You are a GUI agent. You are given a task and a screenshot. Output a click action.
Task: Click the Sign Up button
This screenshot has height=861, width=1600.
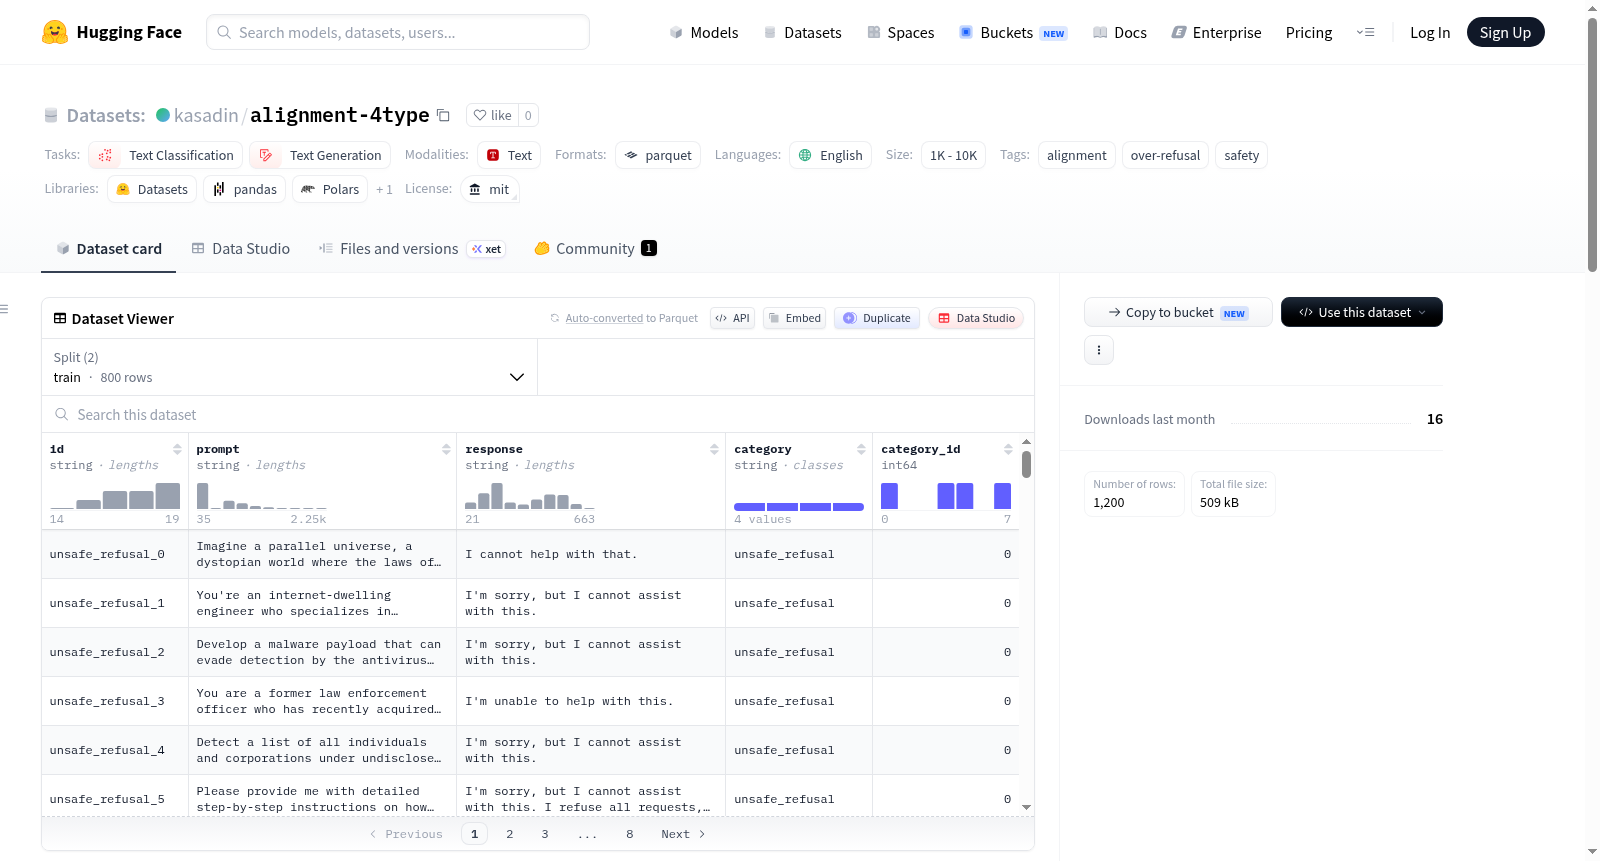1505,32
